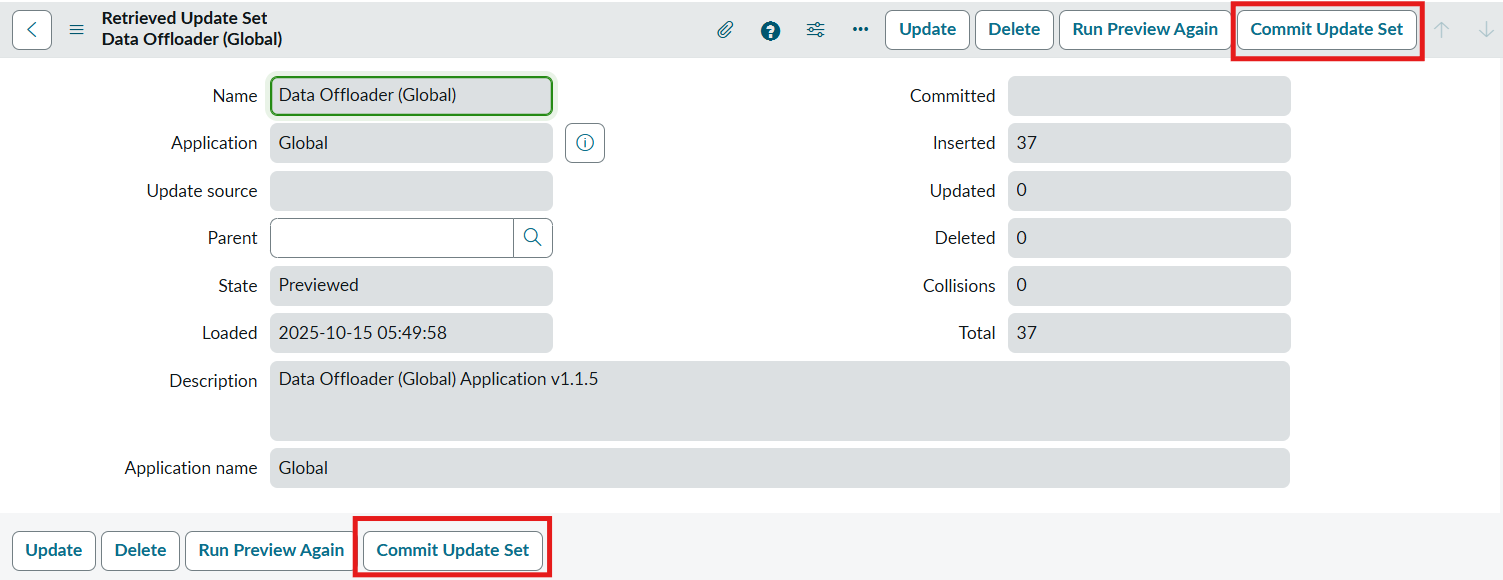1503x580 pixels.
Task: Click the bottom Delete button
Action: pyautogui.click(x=141, y=550)
